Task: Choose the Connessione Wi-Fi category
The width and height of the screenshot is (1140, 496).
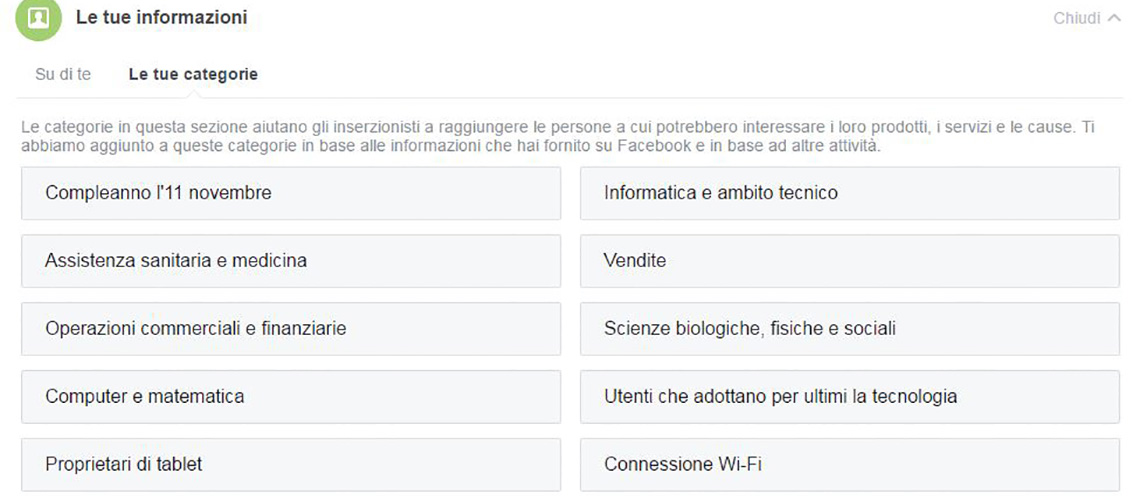Action: coord(850,464)
